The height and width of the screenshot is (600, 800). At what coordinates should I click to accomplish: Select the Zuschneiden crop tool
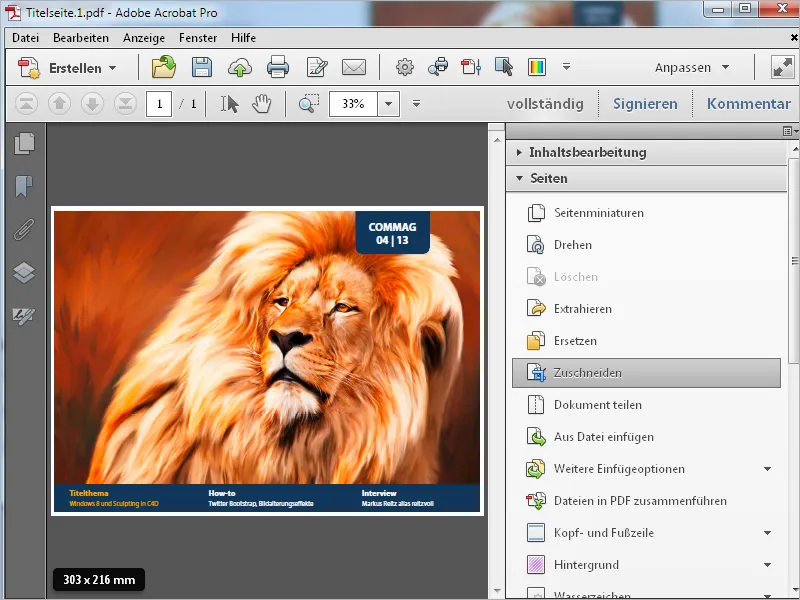click(x=646, y=373)
